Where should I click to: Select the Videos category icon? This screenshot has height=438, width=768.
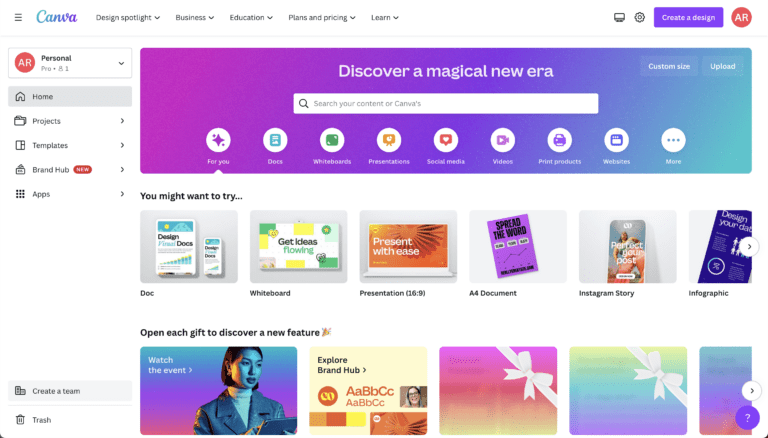tap(503, 140)
